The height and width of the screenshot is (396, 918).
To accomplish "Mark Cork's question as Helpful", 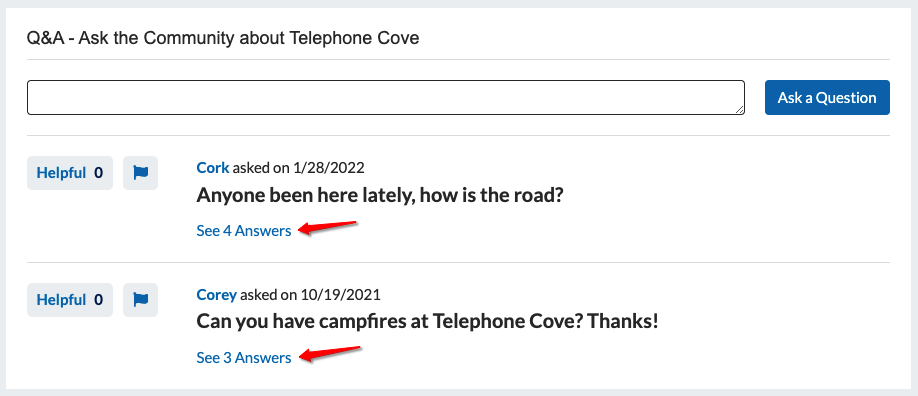I will coord(70,173).
